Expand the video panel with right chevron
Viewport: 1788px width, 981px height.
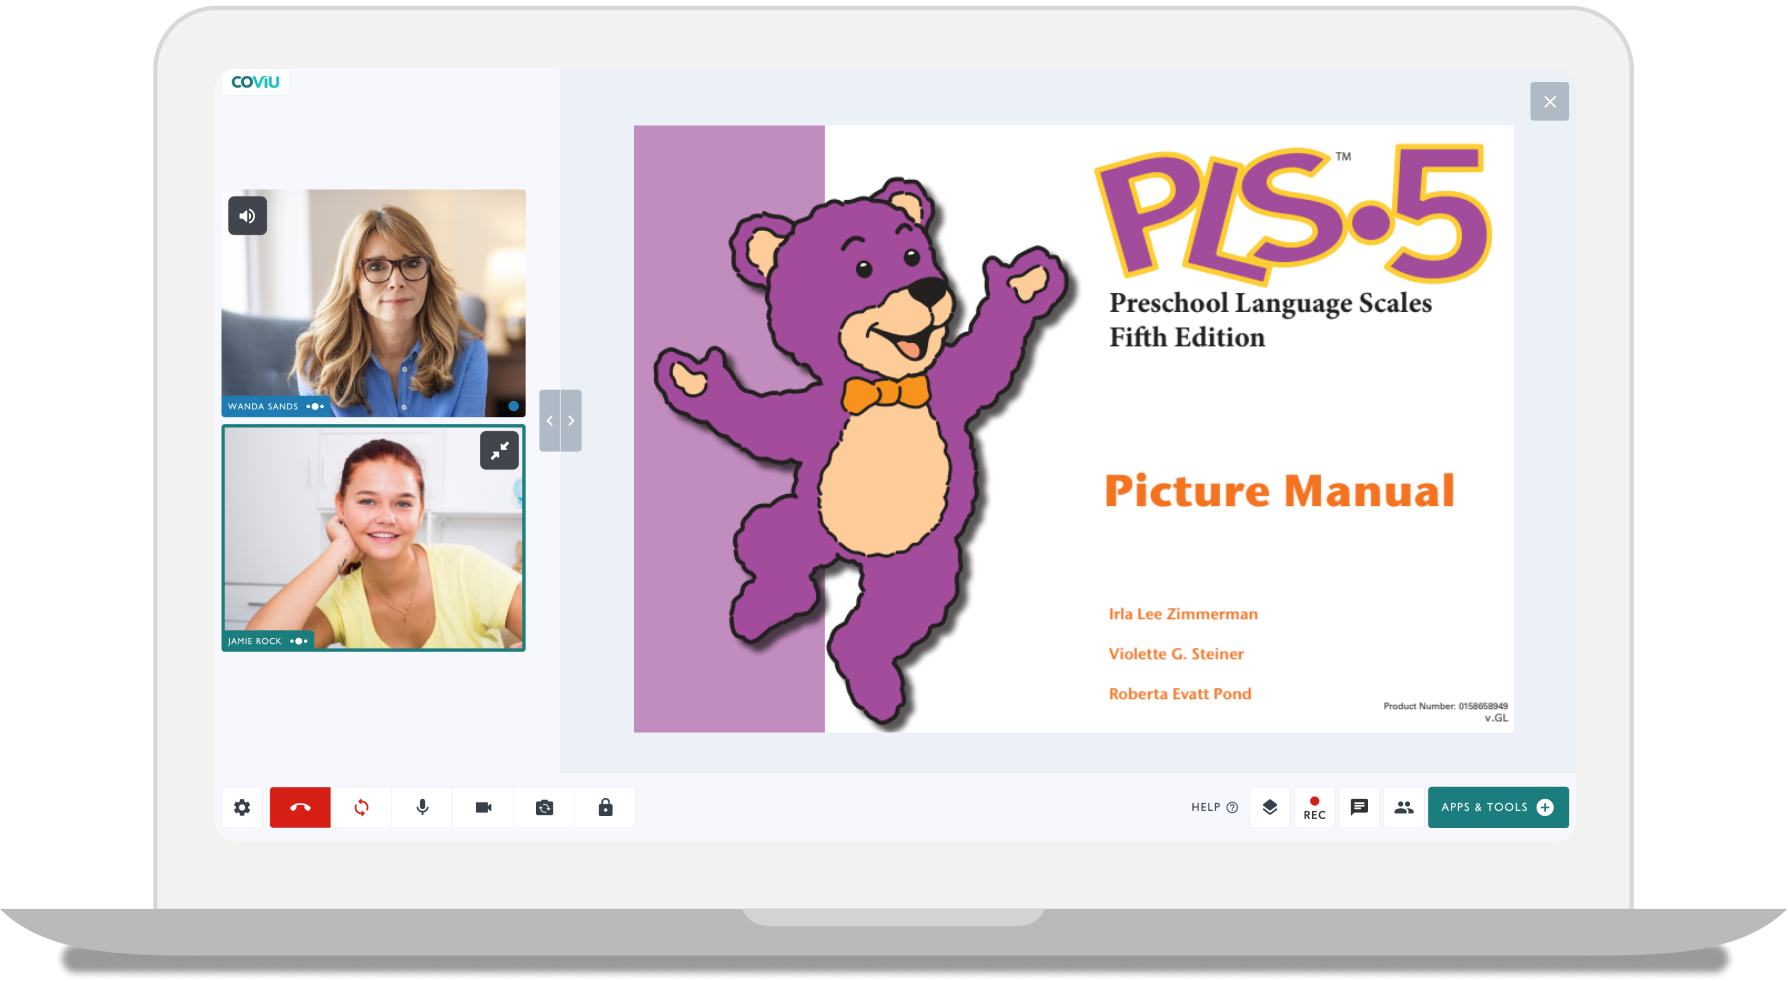[571, 420]
